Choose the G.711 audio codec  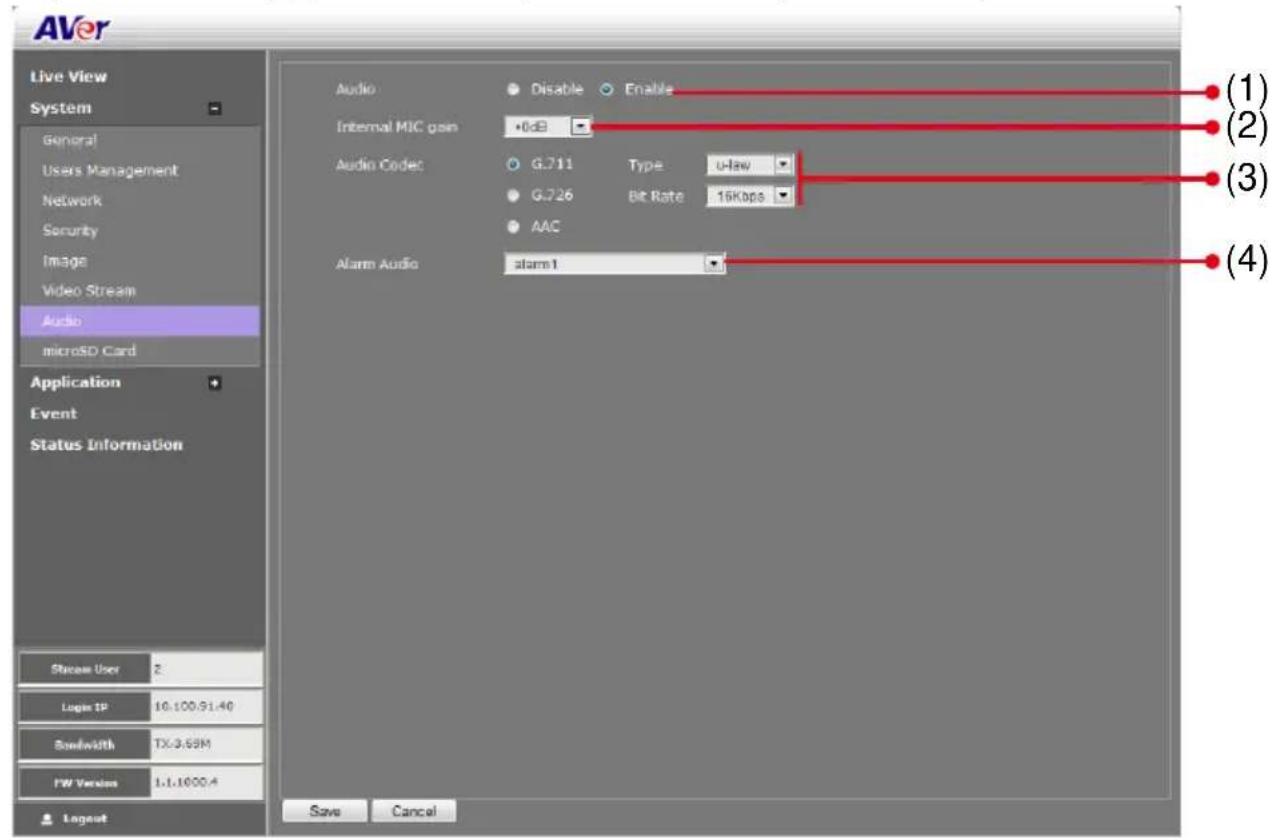[x=513, y=165]
